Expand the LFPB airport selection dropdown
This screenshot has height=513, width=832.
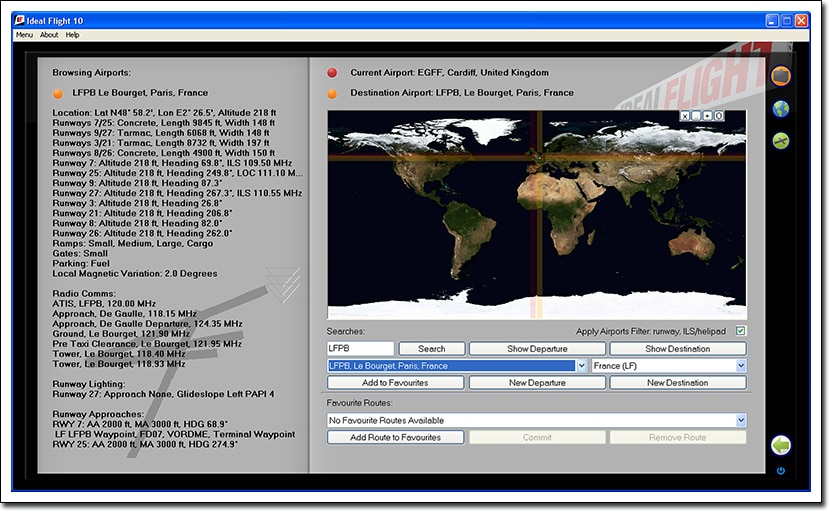(581, 366)
